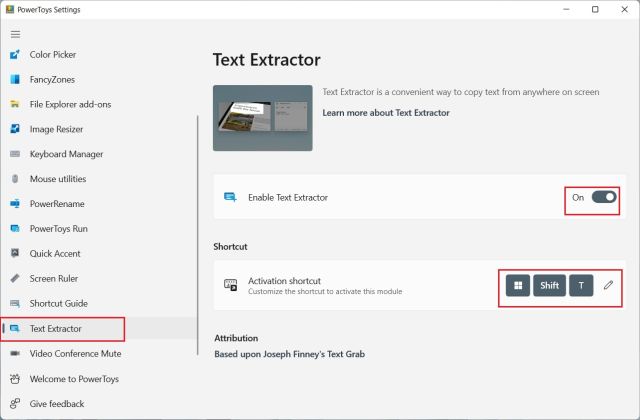Viewport: 640px width, 420px height.
Task: Minimize the PowerToys Settings window
Action: click(566, 9)
